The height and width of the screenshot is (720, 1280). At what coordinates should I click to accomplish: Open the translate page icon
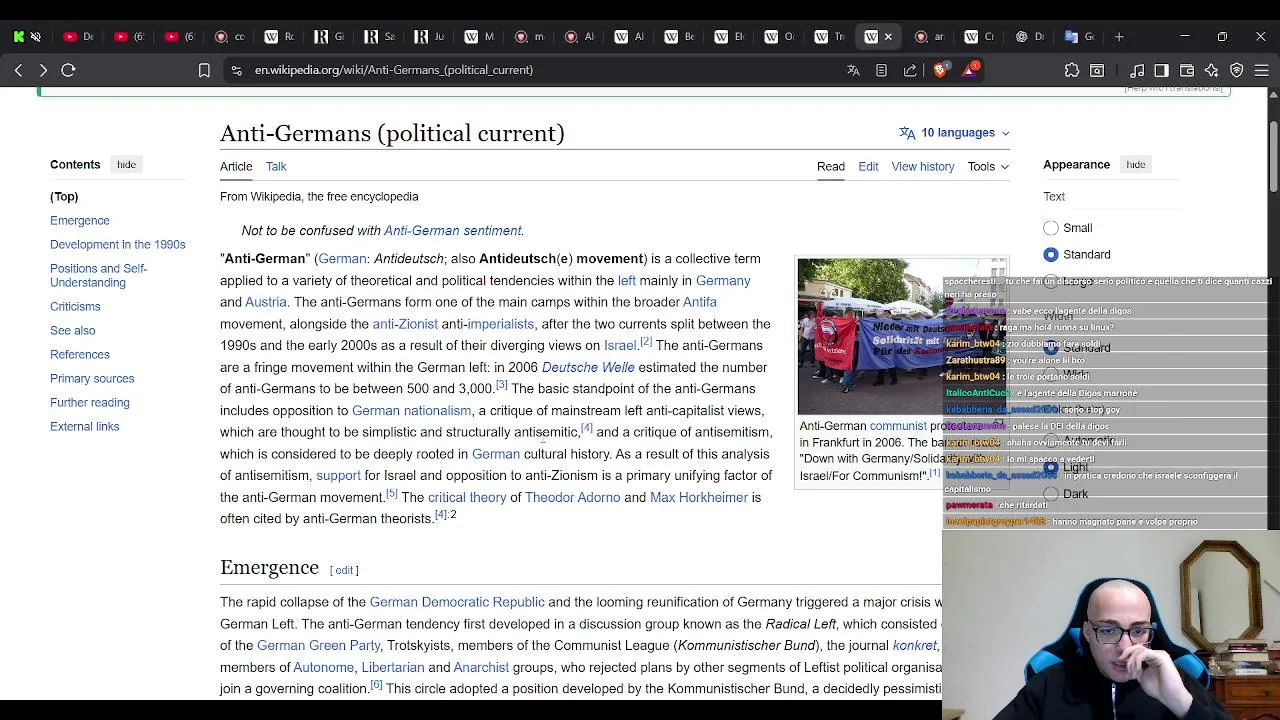853,70
